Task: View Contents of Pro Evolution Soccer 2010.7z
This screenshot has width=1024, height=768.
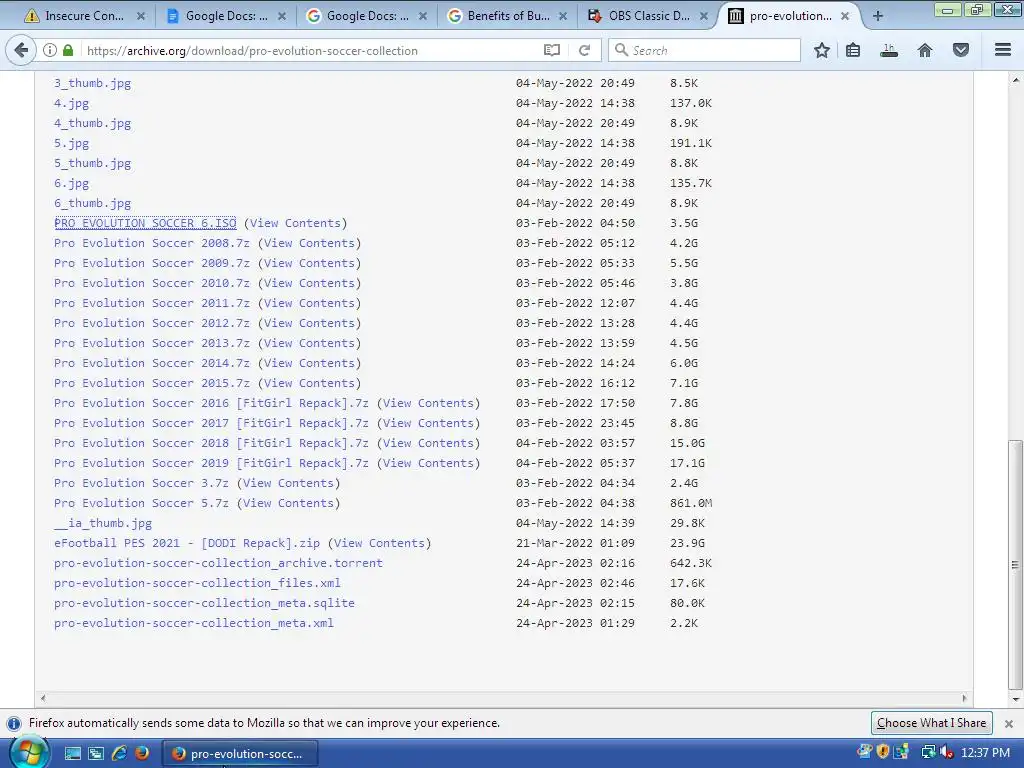Action: coord(309,283)
